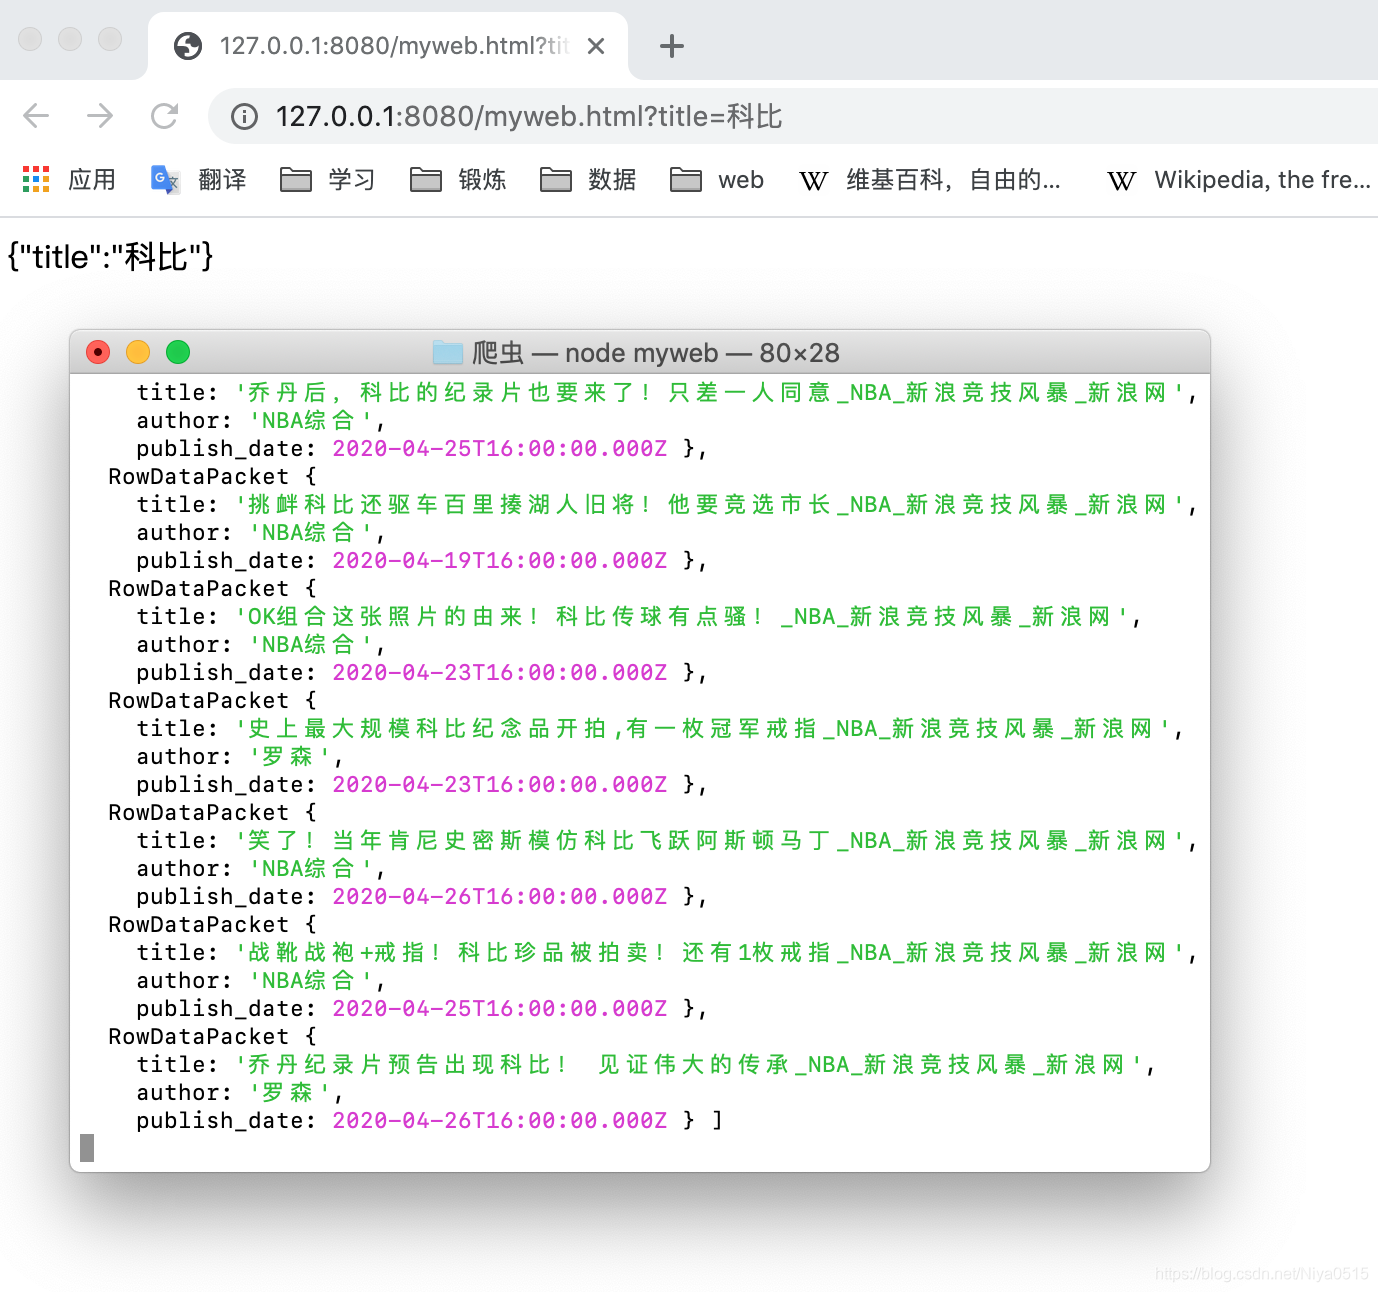Click the title line starting 史上最大规模
Screen dimensions: 1378x1292
click(660, 729)
